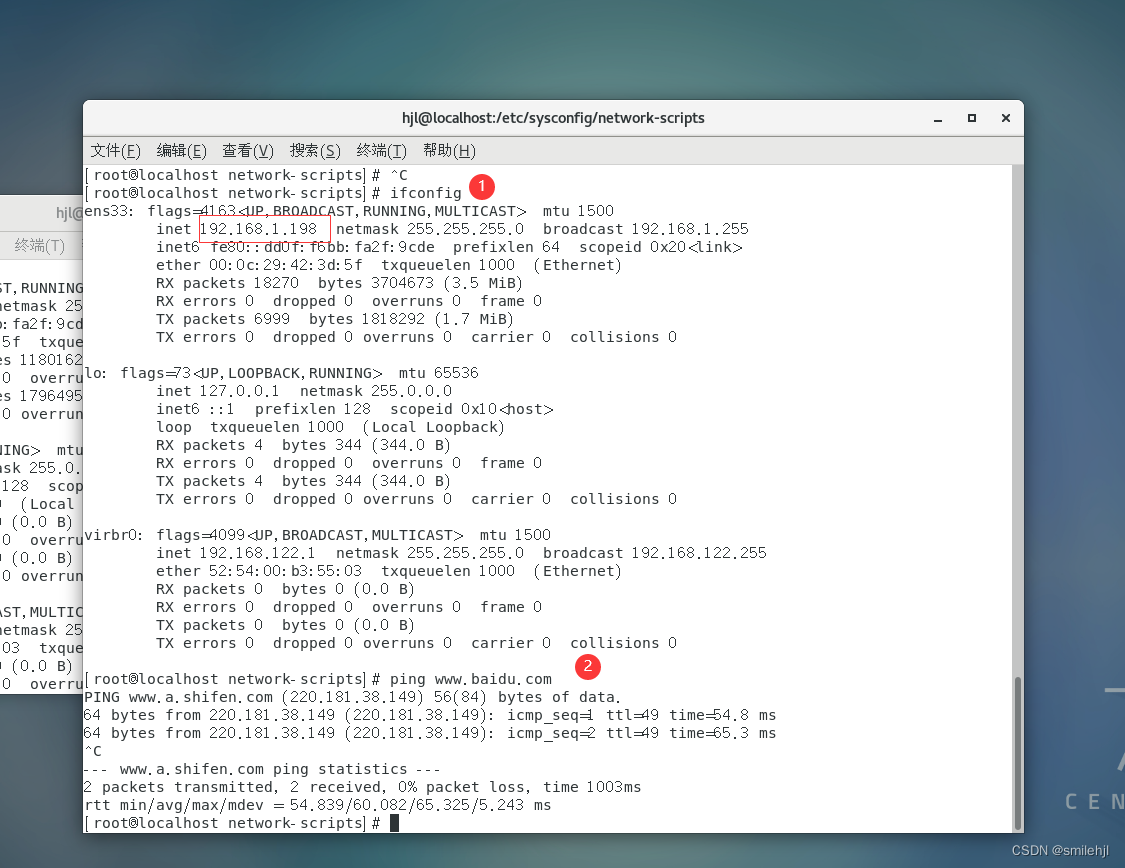Click the ifconfig command text

(425, 193)
